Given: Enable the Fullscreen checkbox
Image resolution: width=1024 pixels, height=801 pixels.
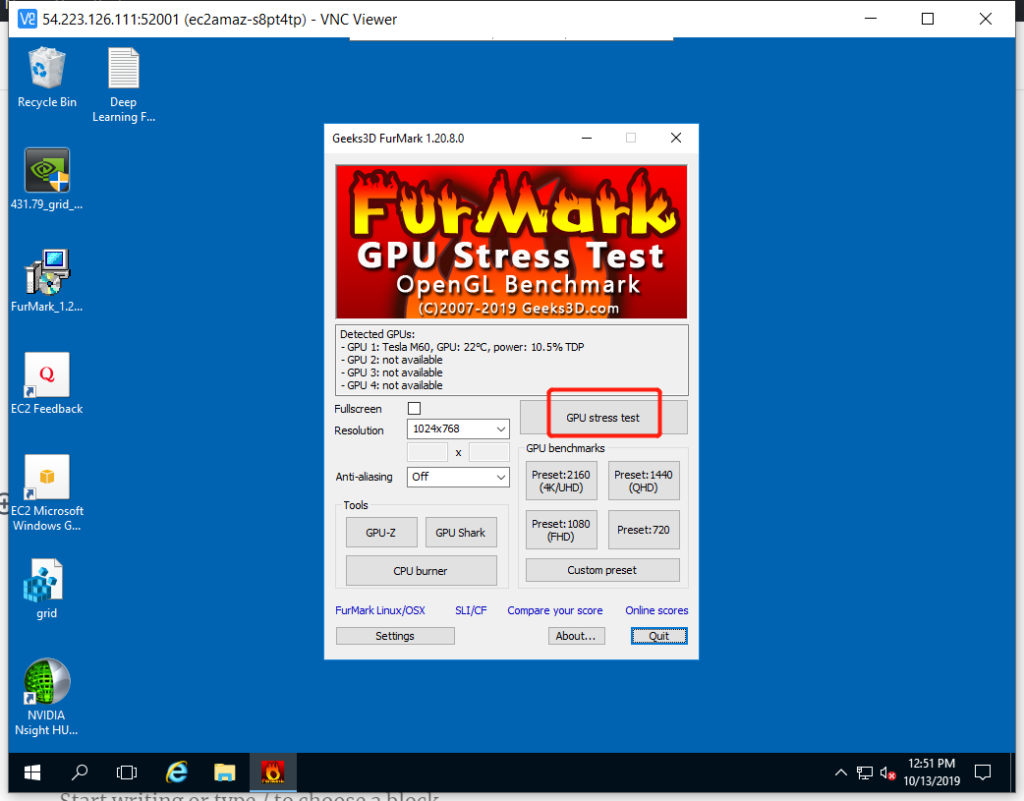Looking at the screenshot, I should (x=415, y=409).
